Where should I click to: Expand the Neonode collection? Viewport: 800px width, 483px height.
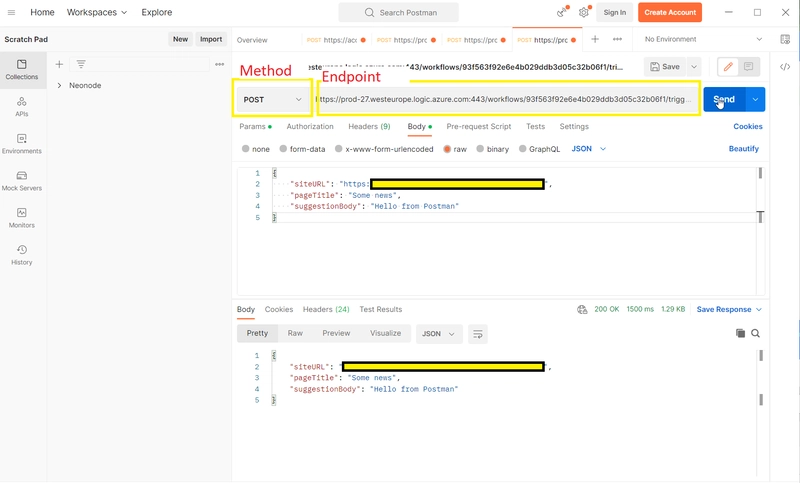click(59, 86)
